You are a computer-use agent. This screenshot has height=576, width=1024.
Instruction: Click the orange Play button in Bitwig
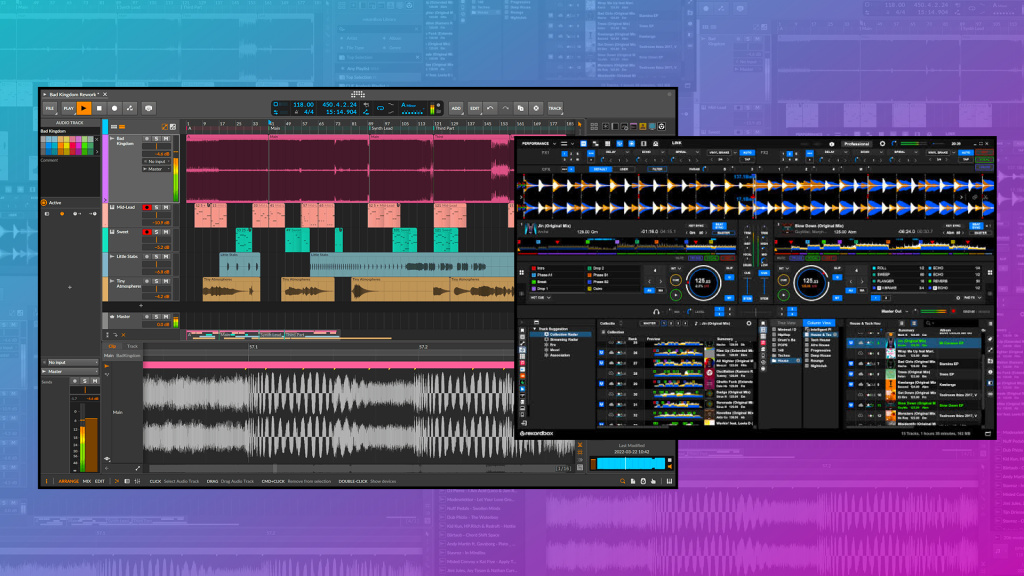pyautogui.click(x=84, y=108)
